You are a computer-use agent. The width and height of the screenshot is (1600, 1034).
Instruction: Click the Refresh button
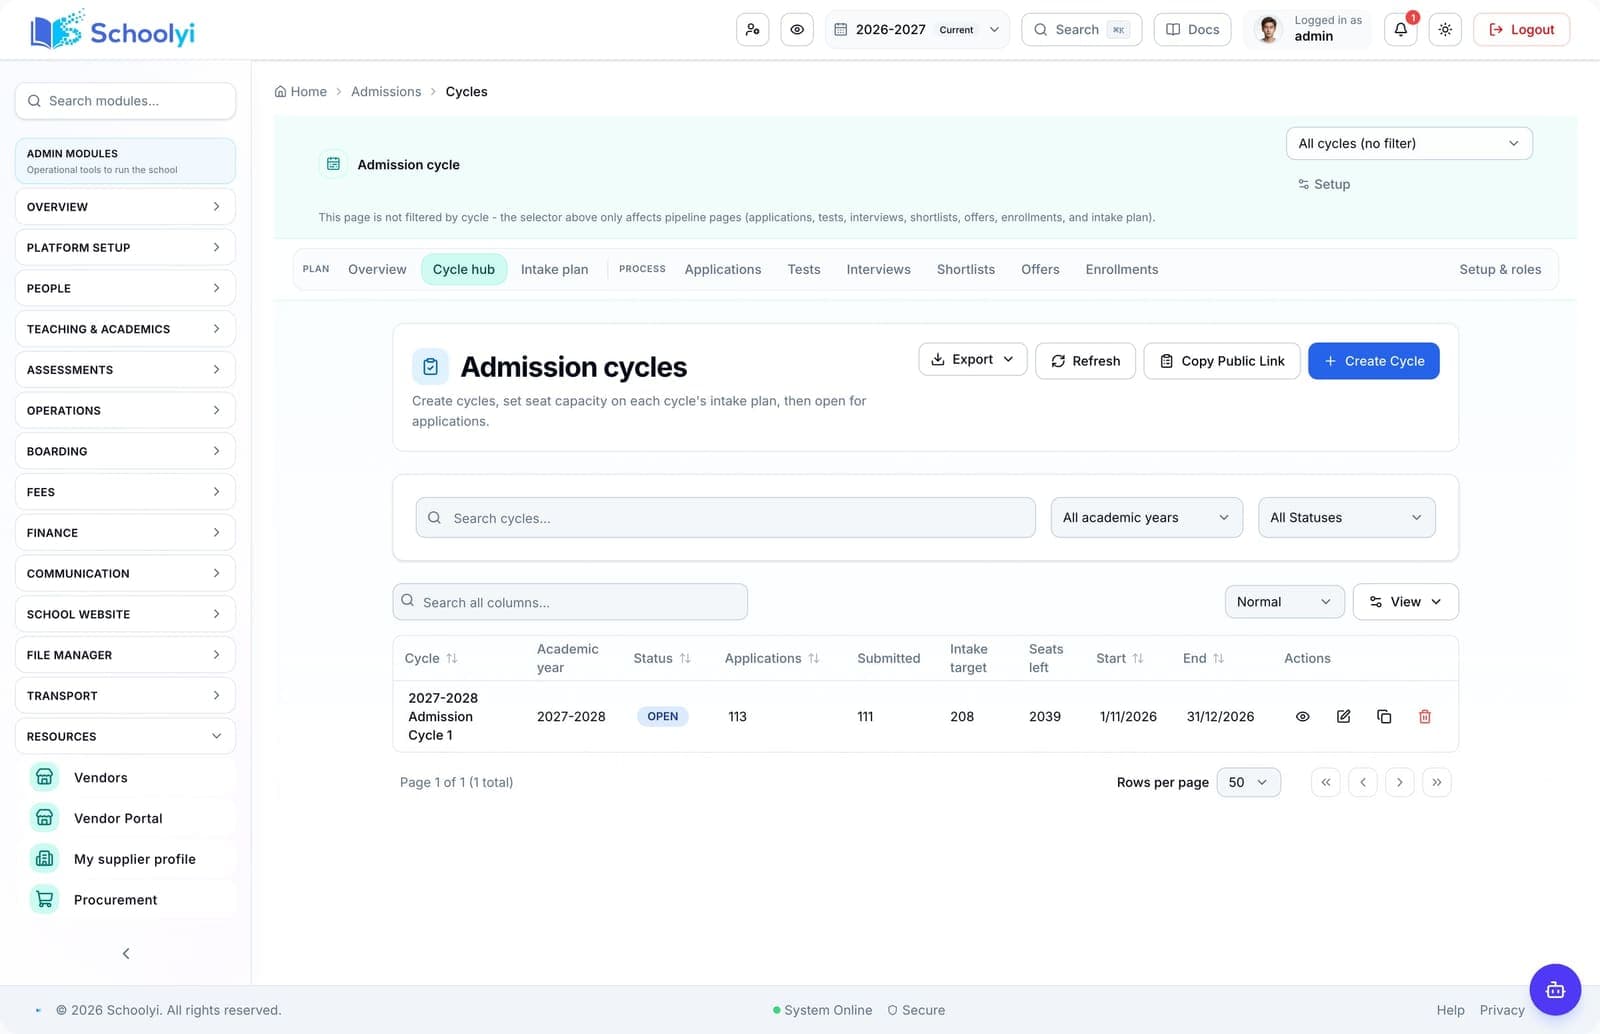click(1085, 361)
